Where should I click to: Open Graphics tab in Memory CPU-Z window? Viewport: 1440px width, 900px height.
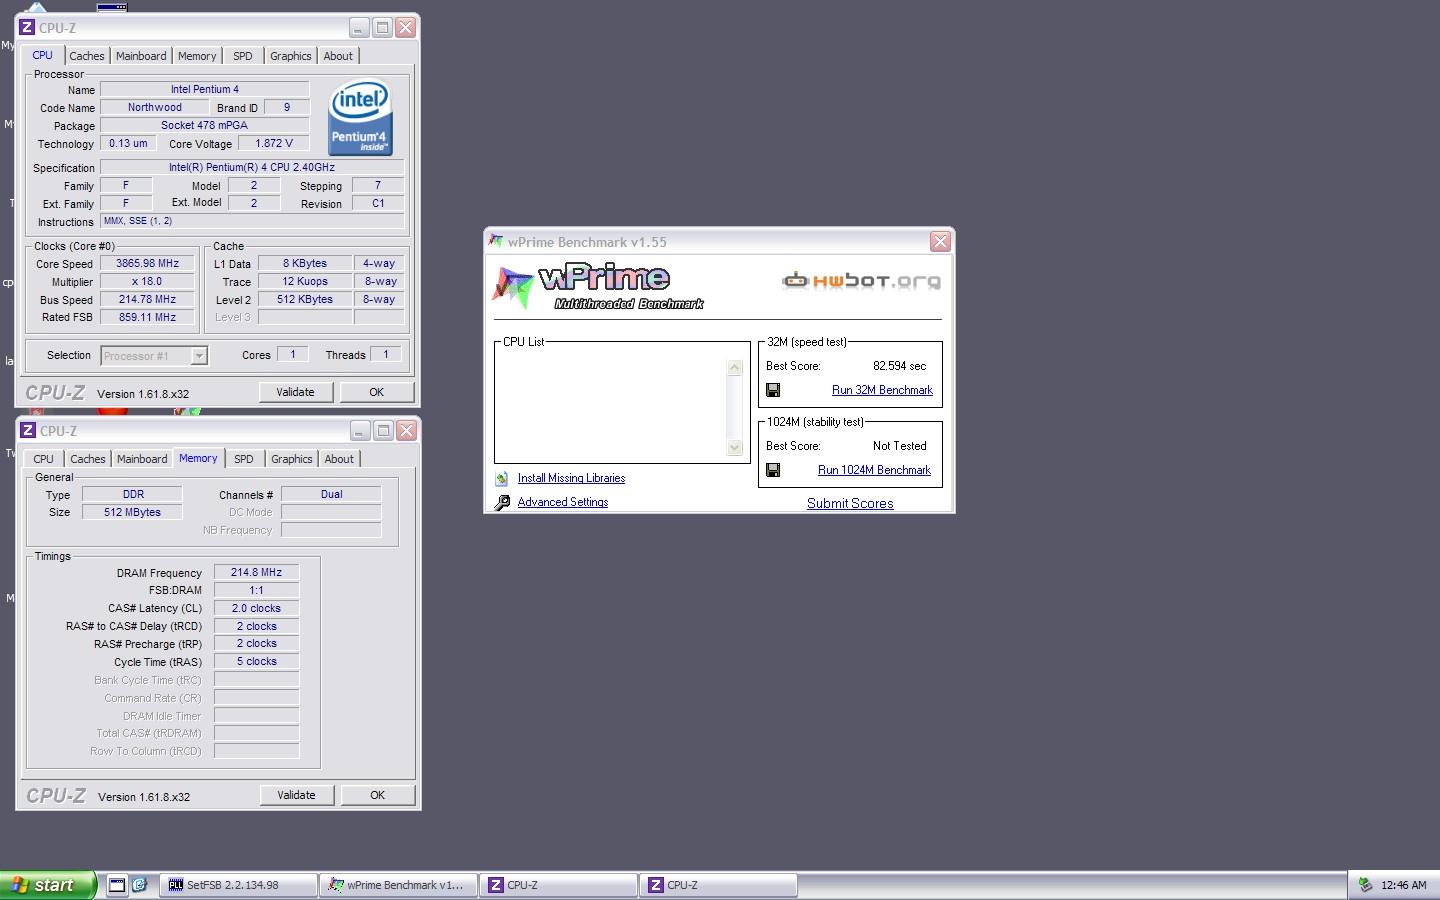point(292,459)
